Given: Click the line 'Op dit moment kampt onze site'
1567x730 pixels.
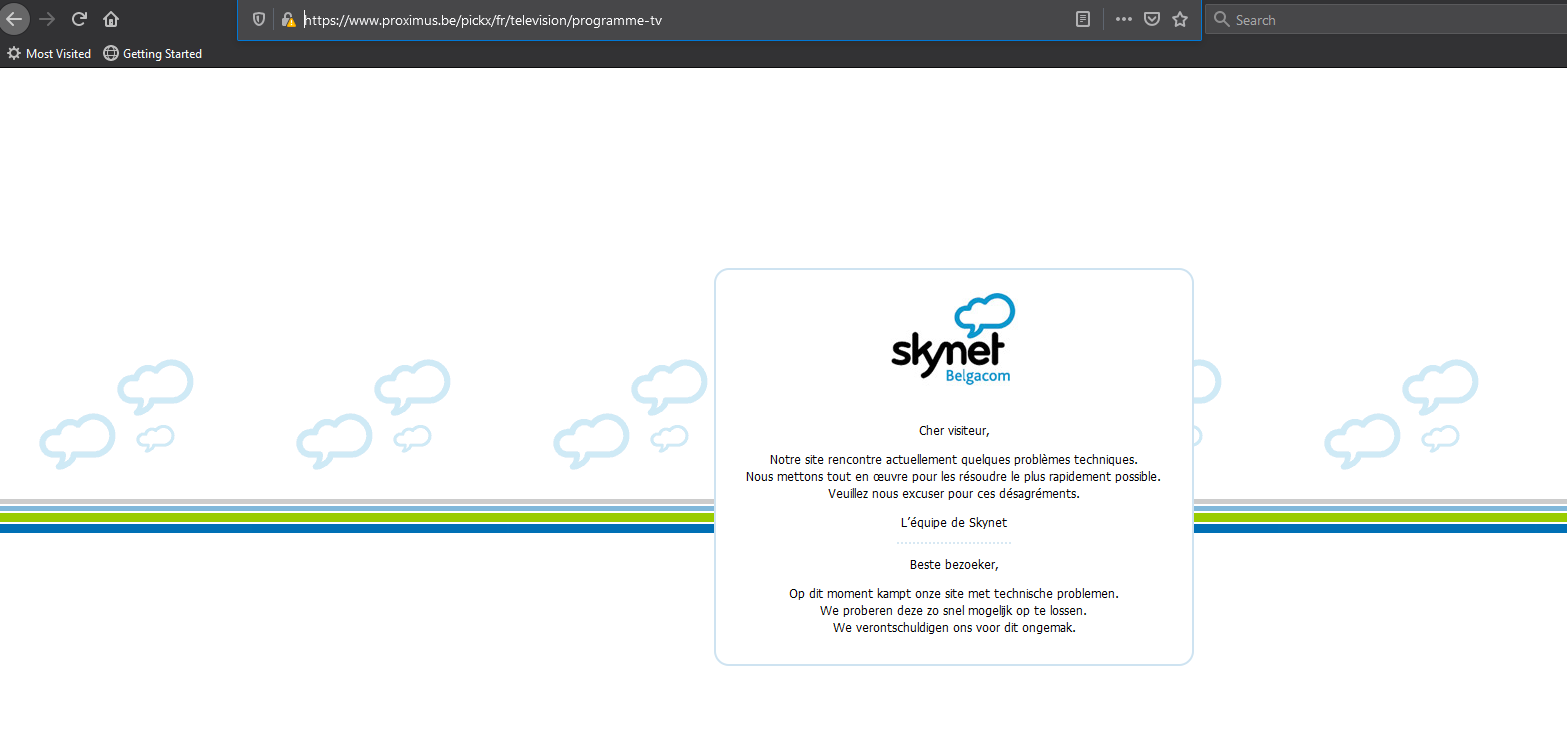Looking at the screenshot, I should coord(954,594).
